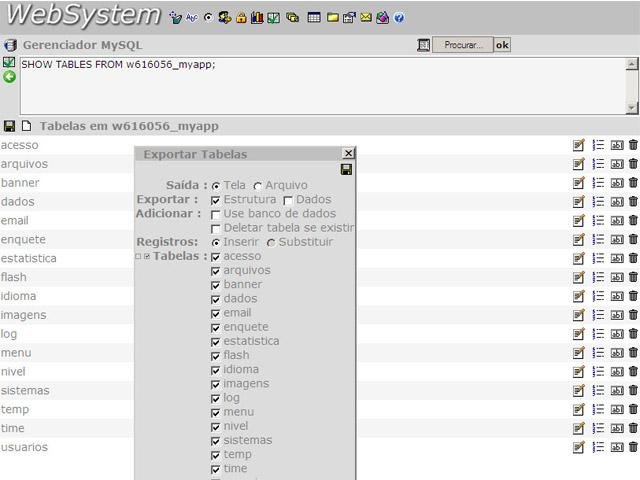Go back using the green circular arrow icon
Viewport: 640px width, 480px height.
9,77
